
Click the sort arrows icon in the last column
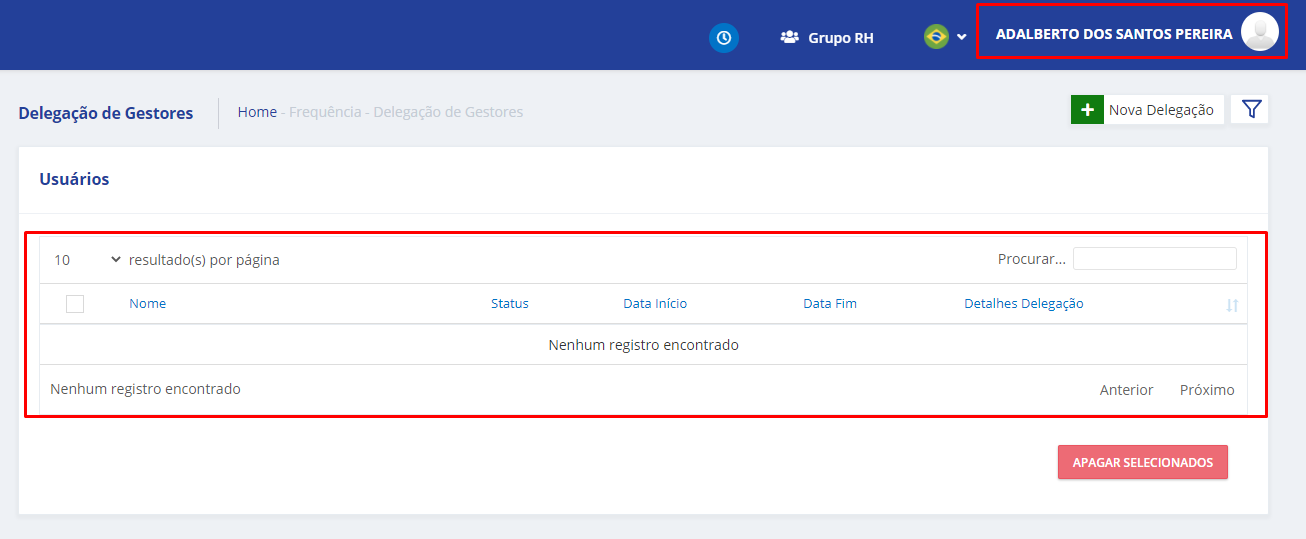[x=1232, y=305]
